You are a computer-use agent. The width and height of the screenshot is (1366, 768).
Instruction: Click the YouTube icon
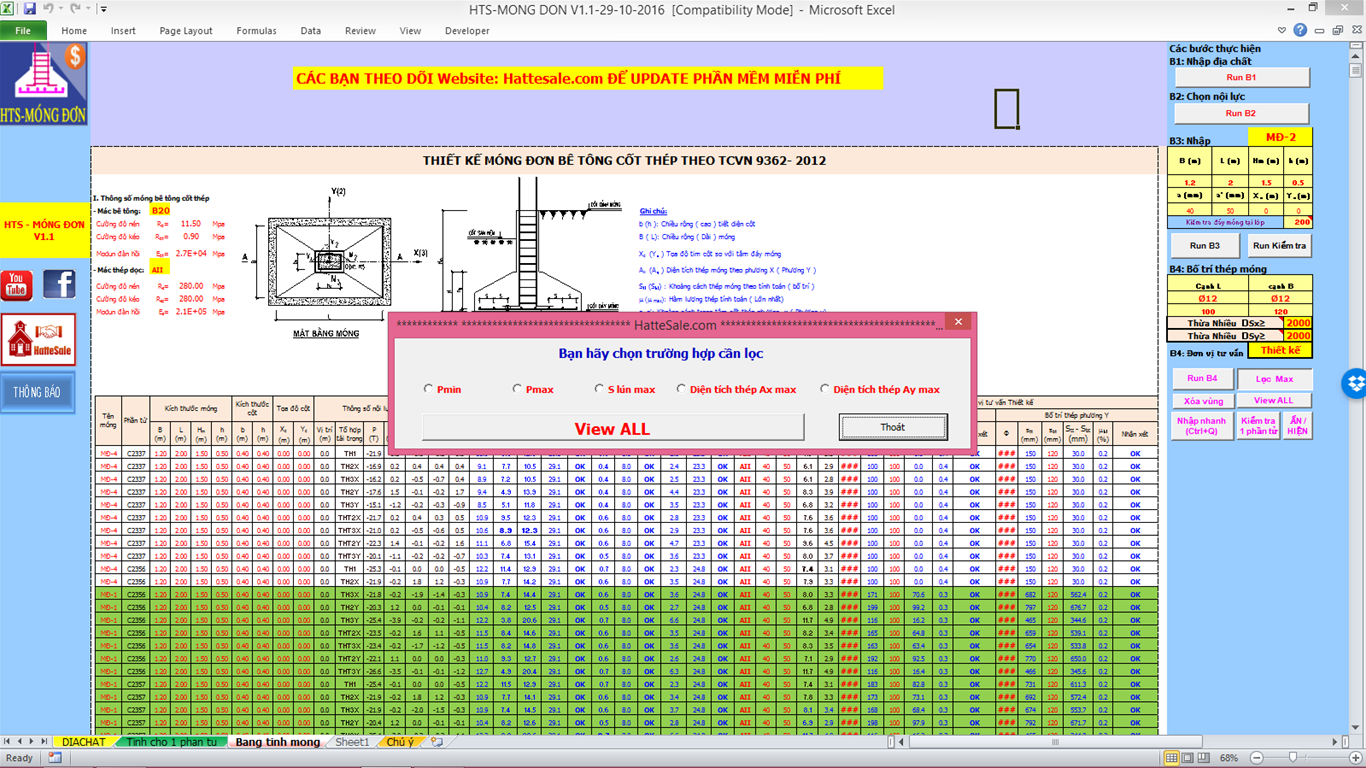(x=16, y=285)
